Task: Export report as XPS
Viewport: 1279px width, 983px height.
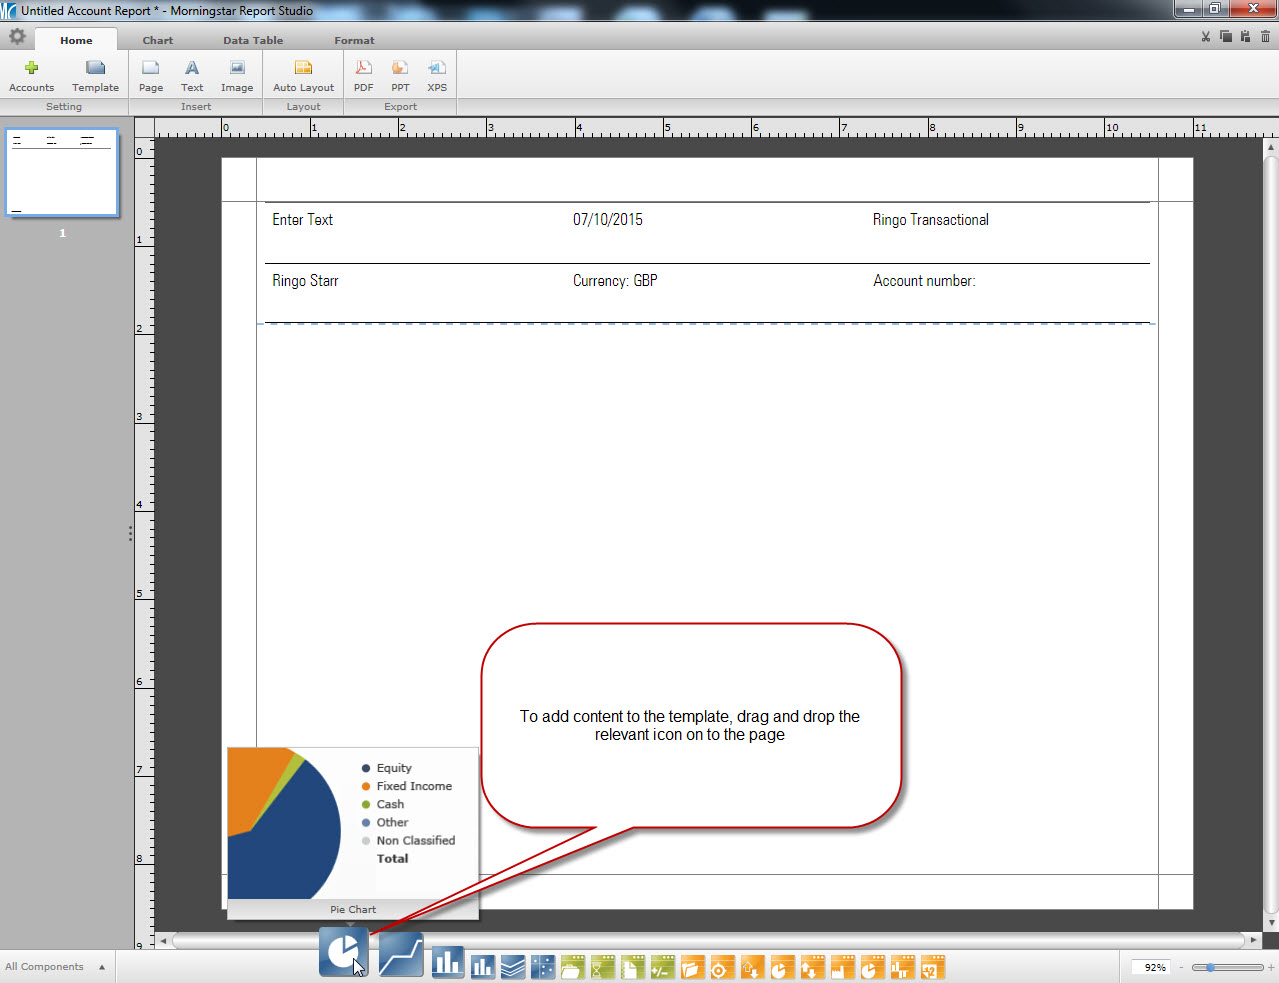Action: click(437, 75)
